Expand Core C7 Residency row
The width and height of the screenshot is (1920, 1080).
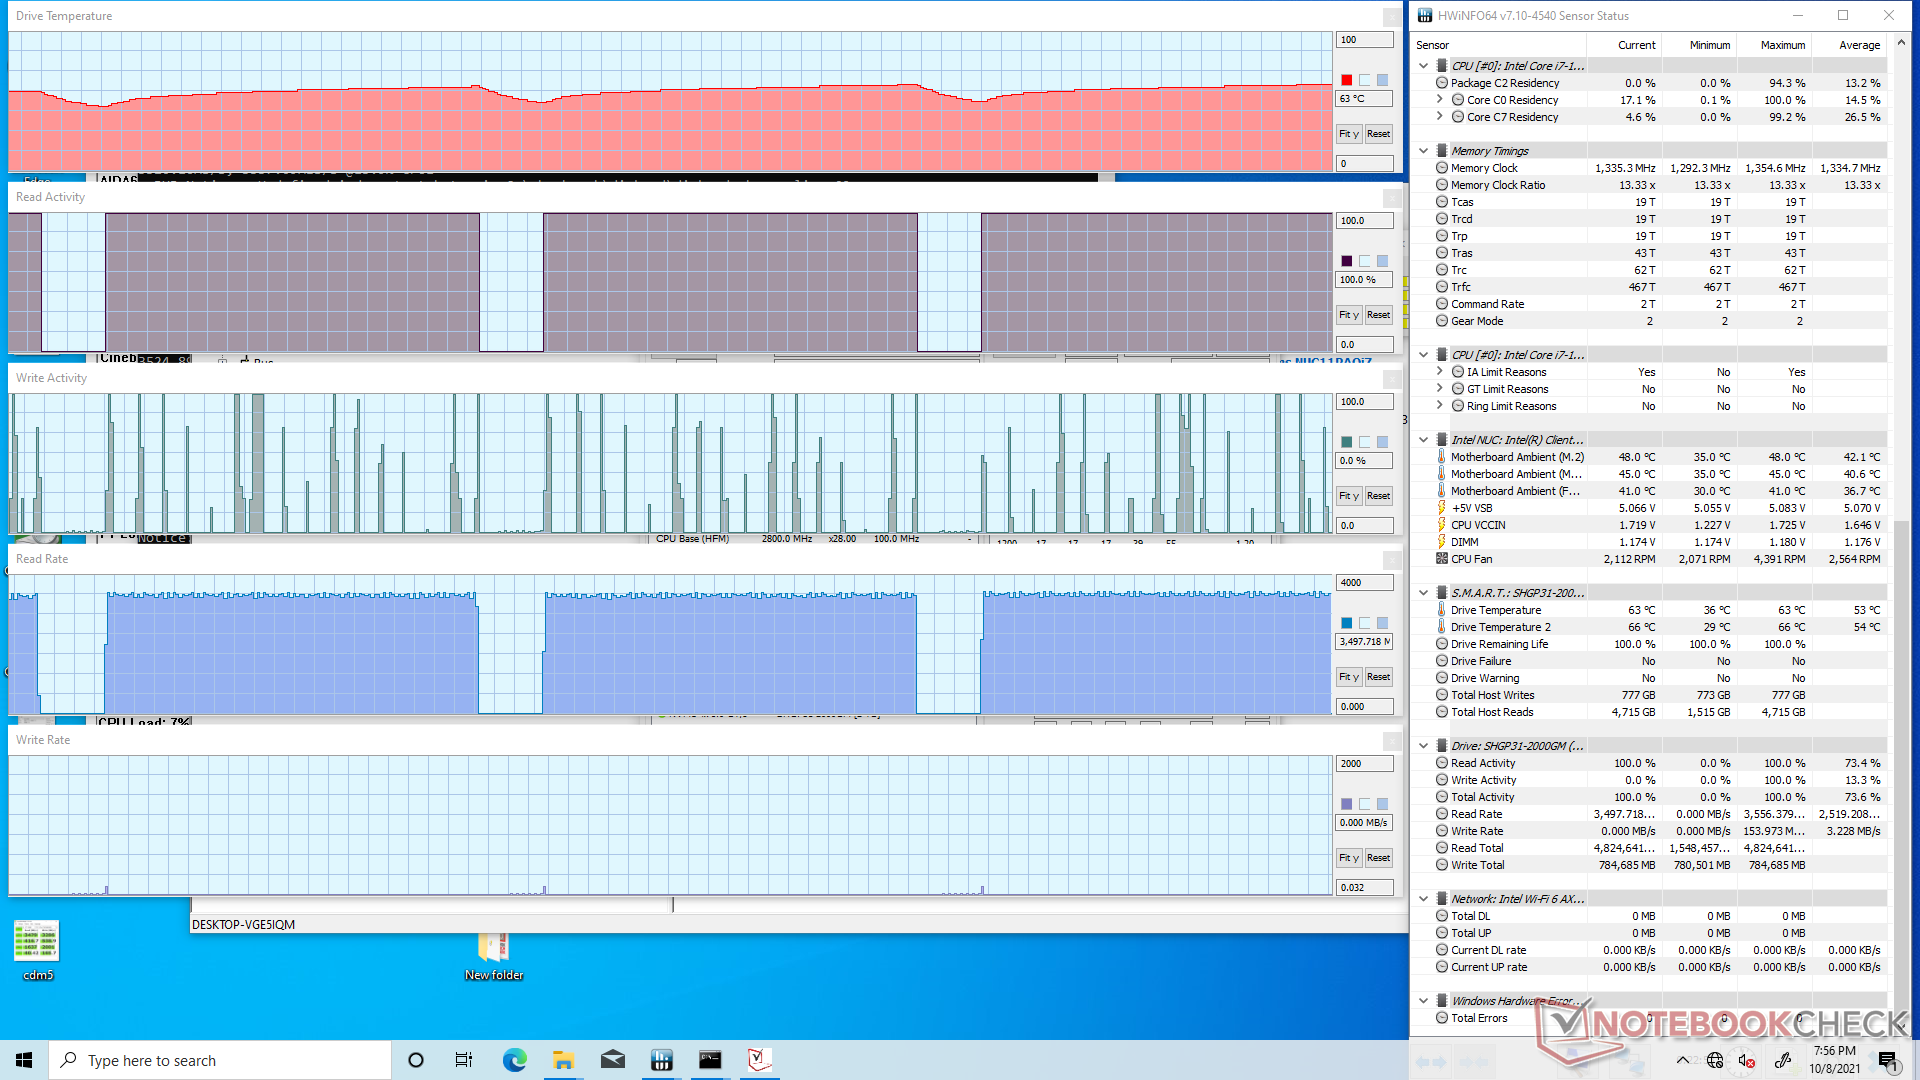tap(1439, 117)
